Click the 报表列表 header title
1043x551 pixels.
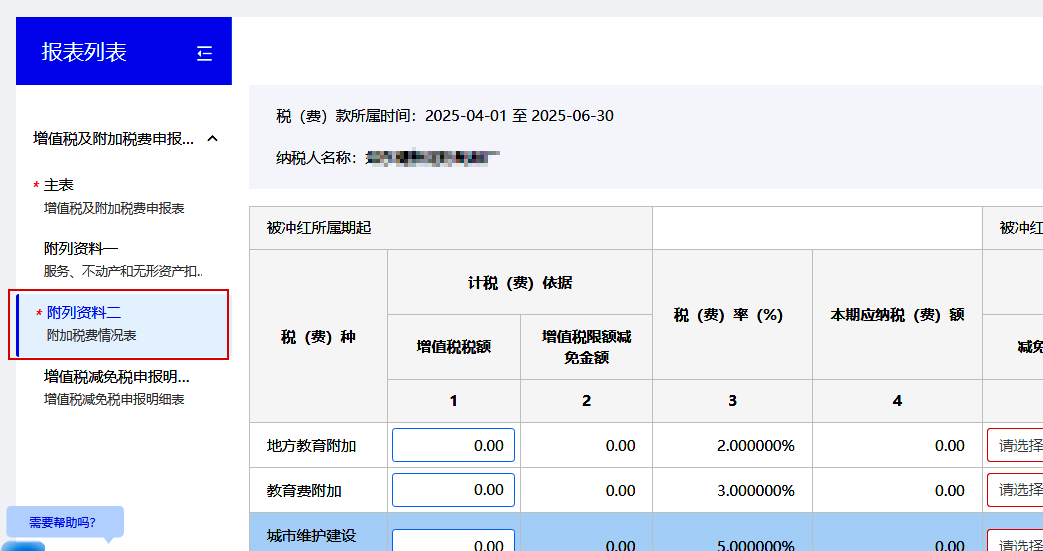coord(84,52)
